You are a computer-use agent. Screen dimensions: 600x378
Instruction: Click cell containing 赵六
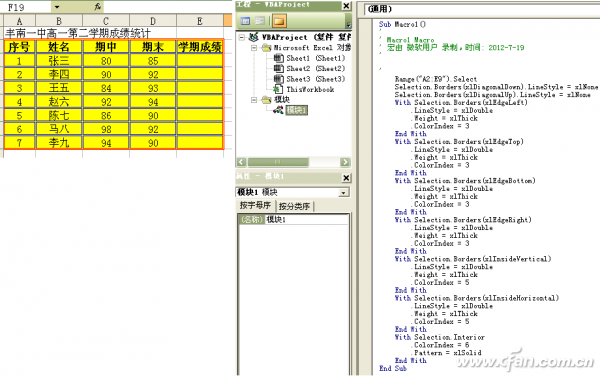(x=59, y=102)
